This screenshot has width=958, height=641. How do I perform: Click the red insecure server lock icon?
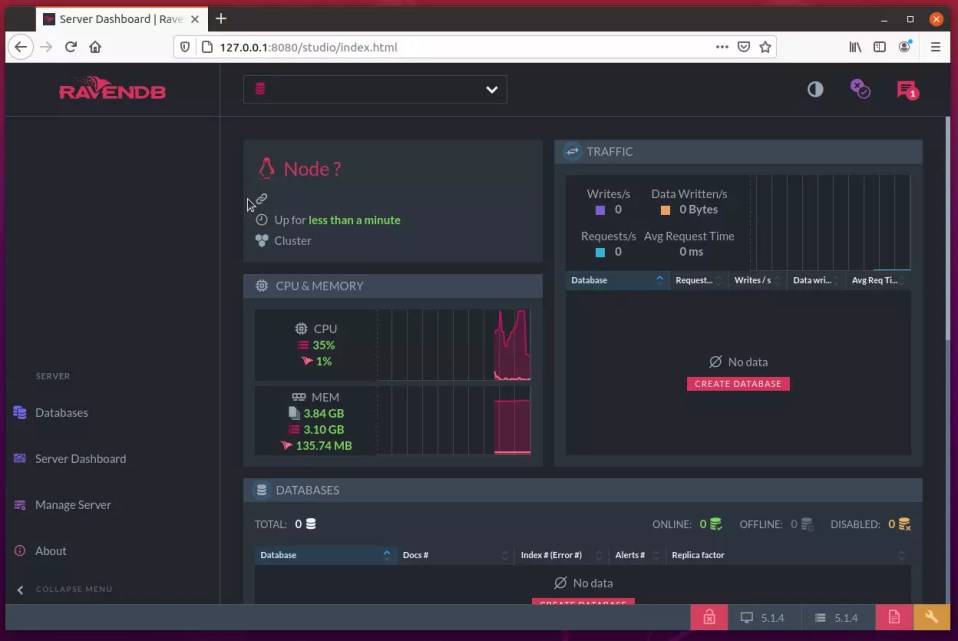click(708, 617)
